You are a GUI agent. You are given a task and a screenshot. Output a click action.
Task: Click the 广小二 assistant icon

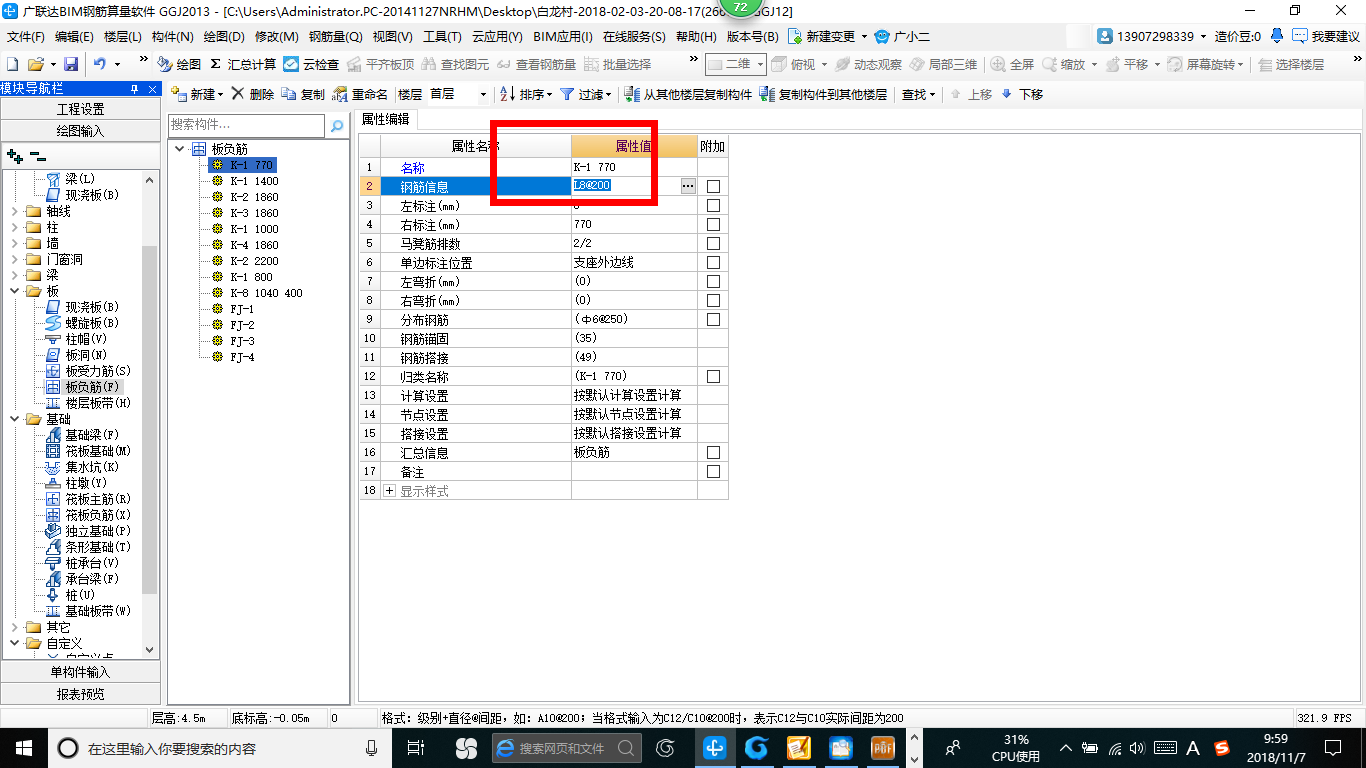882,36
